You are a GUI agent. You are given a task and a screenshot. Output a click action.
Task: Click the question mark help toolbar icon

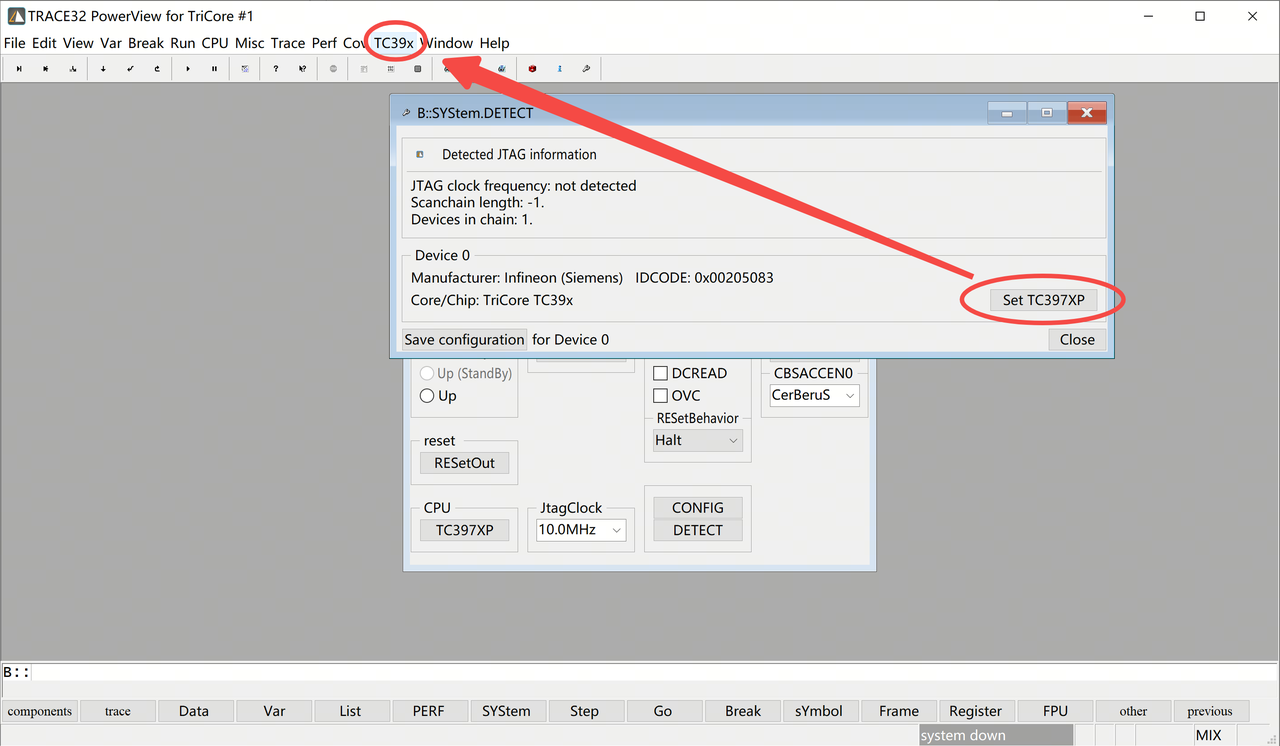click(x=275, y=69)
